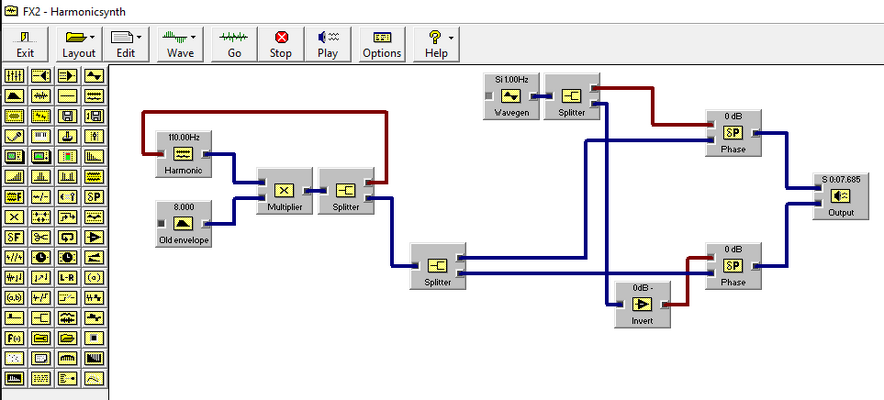Select the floppy disk save palette icon

click(x=68, y=116)
